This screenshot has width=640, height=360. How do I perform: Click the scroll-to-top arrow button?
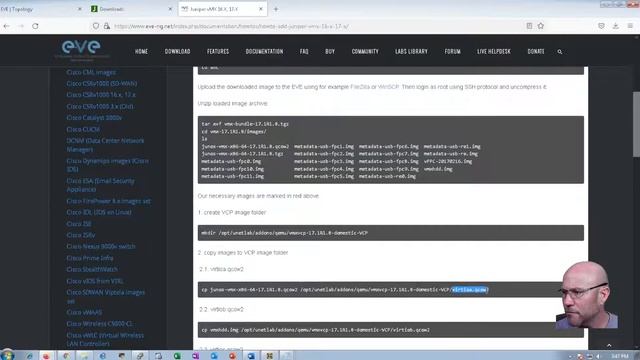tap(609, 345)
